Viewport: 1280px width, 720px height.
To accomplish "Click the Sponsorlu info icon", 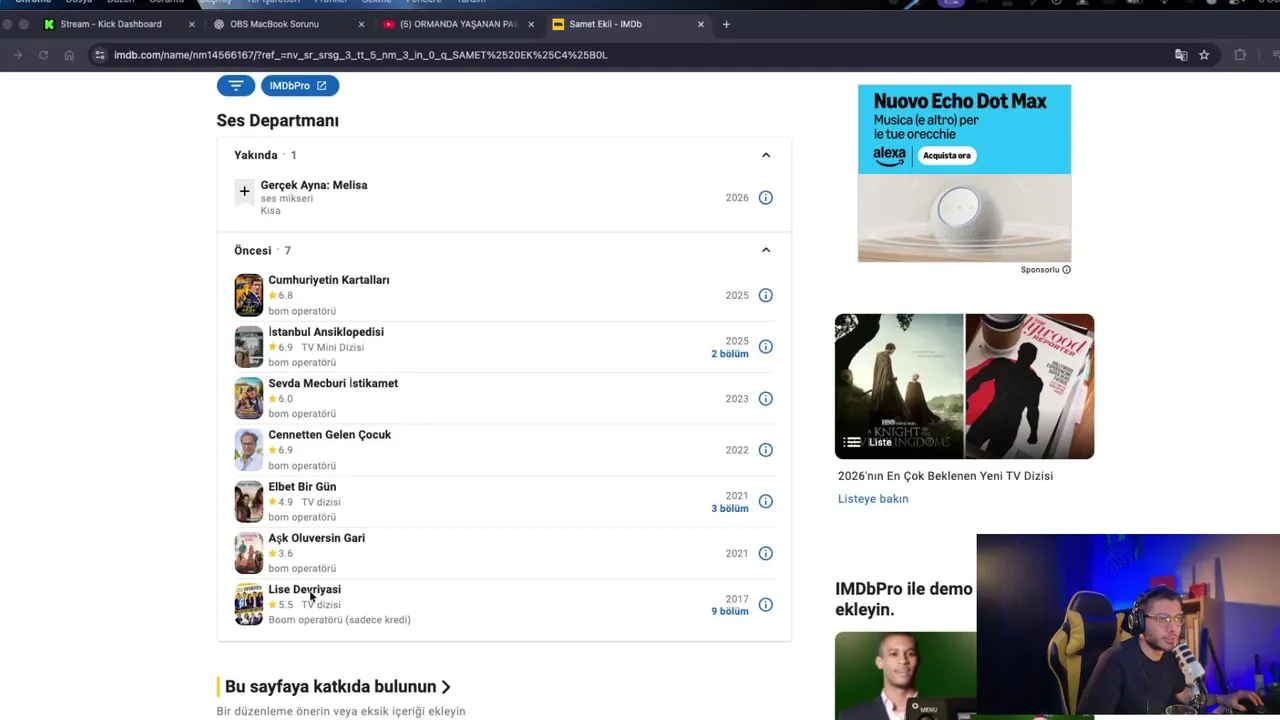I will point(1066,270).
